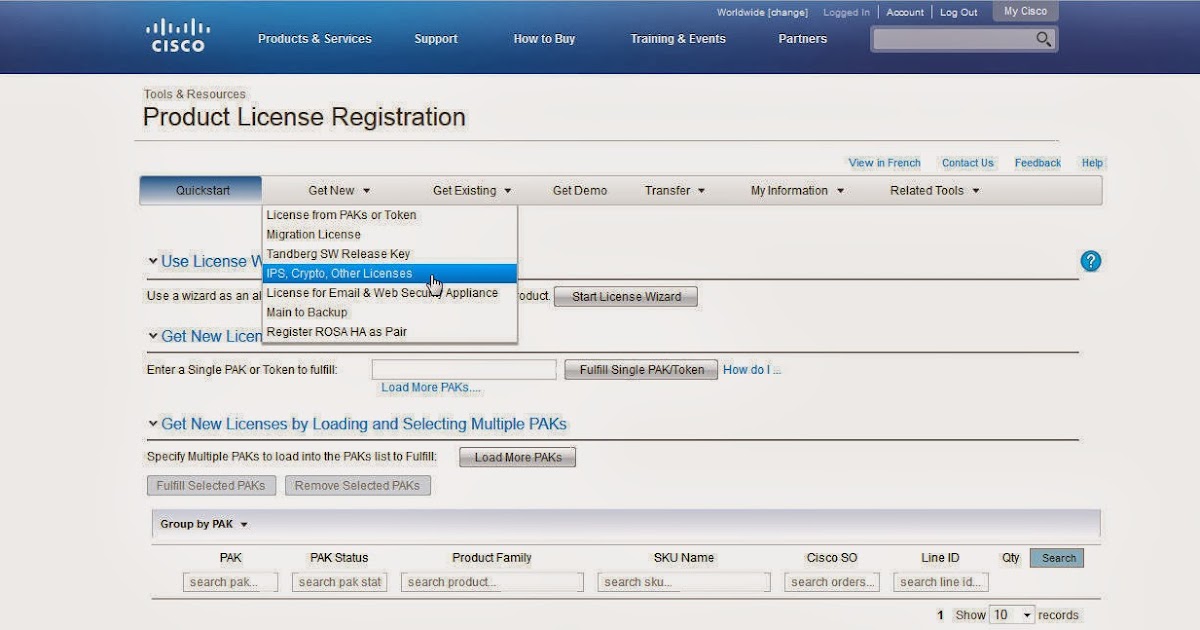Choose License from PAKs or Token
Image resolution: width=1200 pixels, height=630 pixels.
[x=390, y=215]
